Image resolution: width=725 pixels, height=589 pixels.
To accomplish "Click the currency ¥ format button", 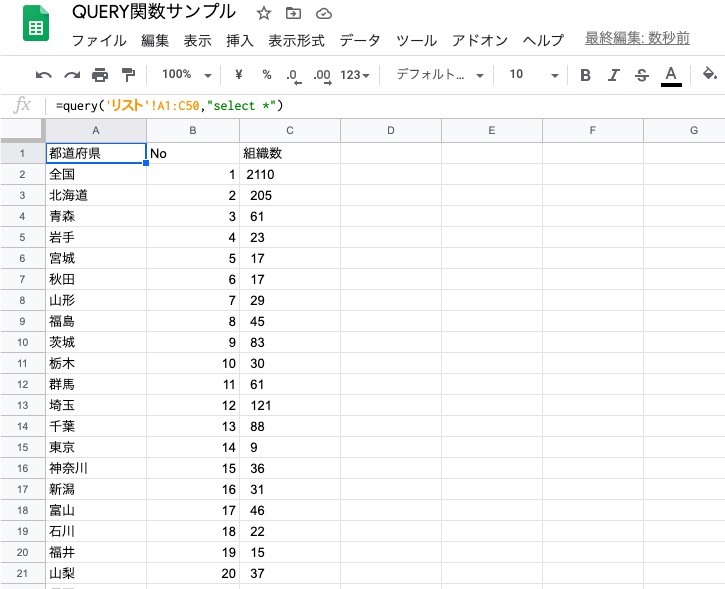I will click(x=239, y=75).
